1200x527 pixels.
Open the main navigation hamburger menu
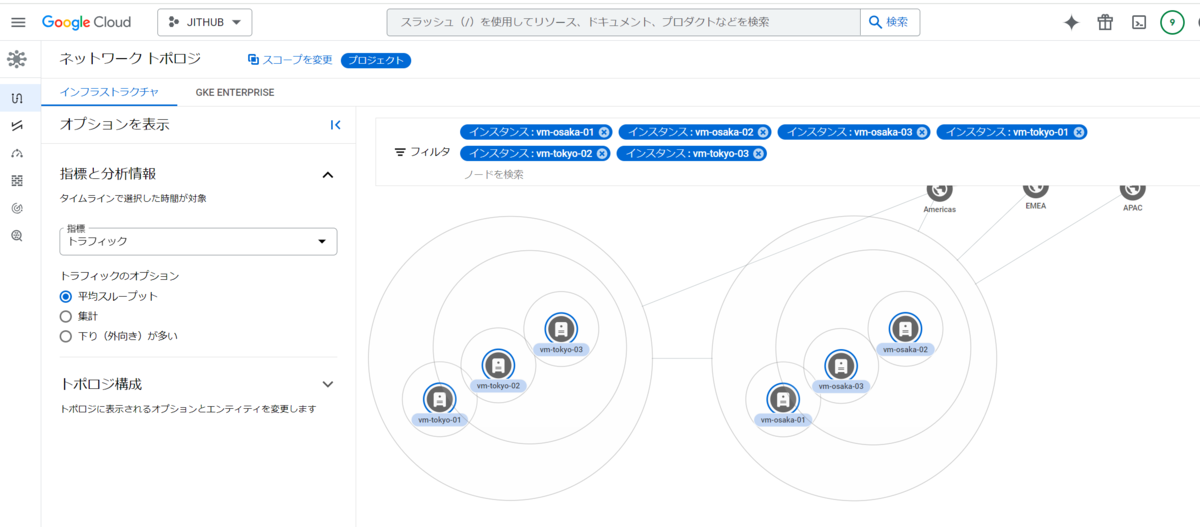pyautogui.click(x=17, y=22)
